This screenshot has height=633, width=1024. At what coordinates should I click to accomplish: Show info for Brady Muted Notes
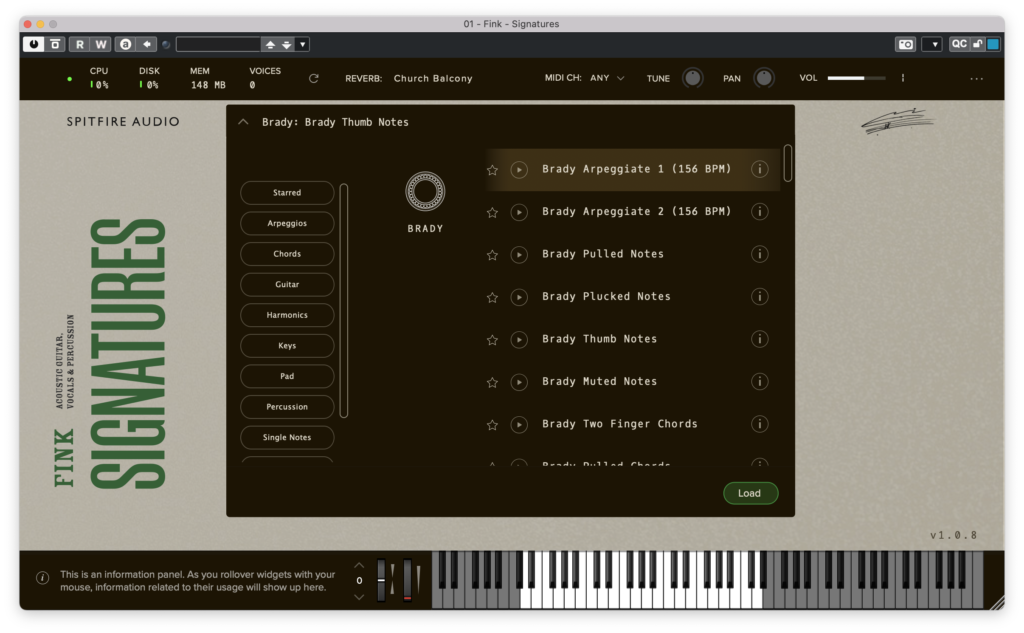(x=760, y=381)
